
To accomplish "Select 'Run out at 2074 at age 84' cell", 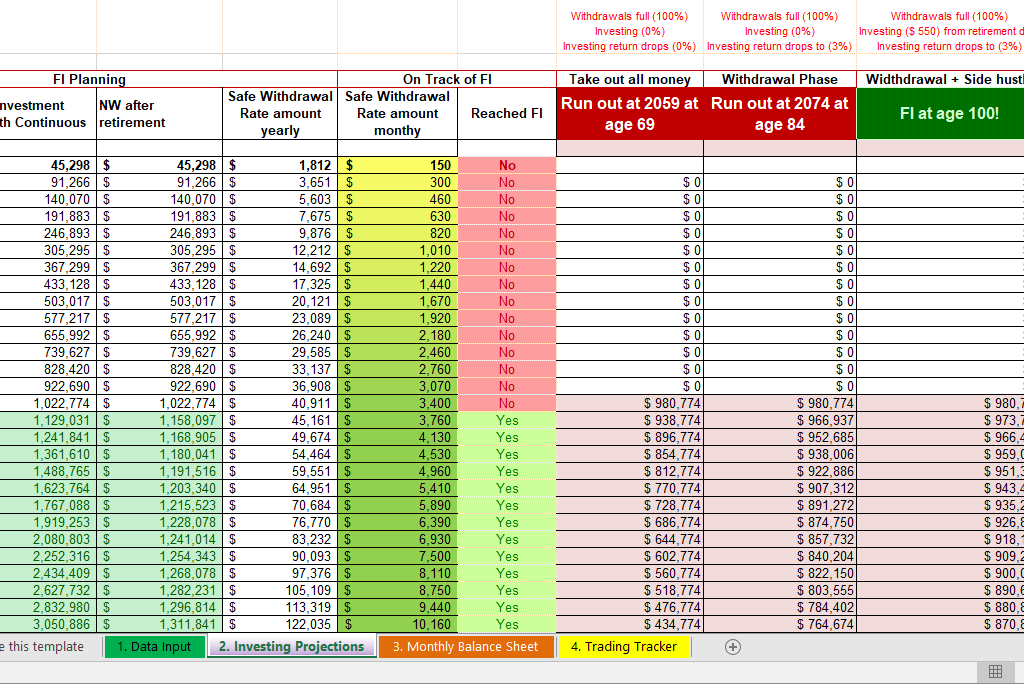I will pyautogui.click(x=780, y=114).
